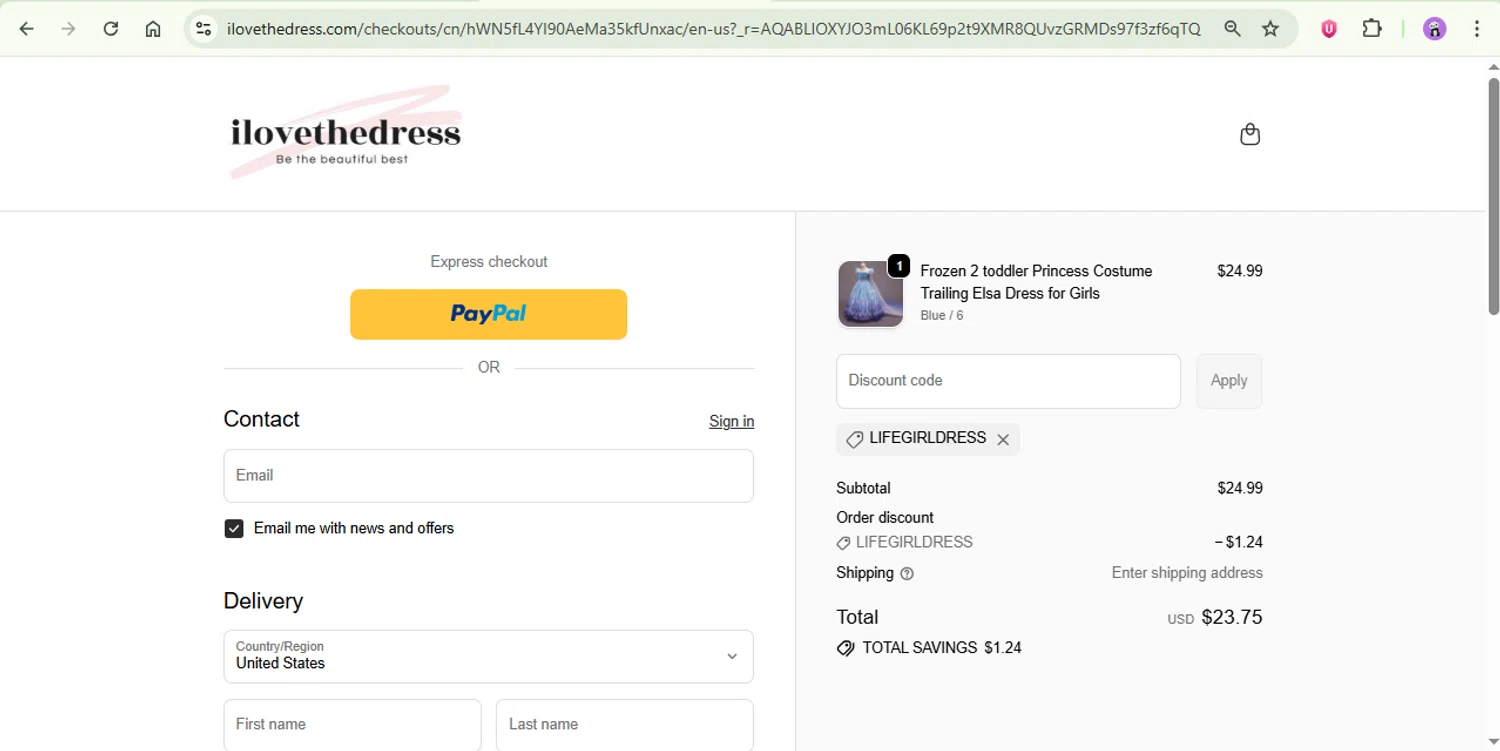
Task: Open the shopping bag cart icon
Action: 1250,134
